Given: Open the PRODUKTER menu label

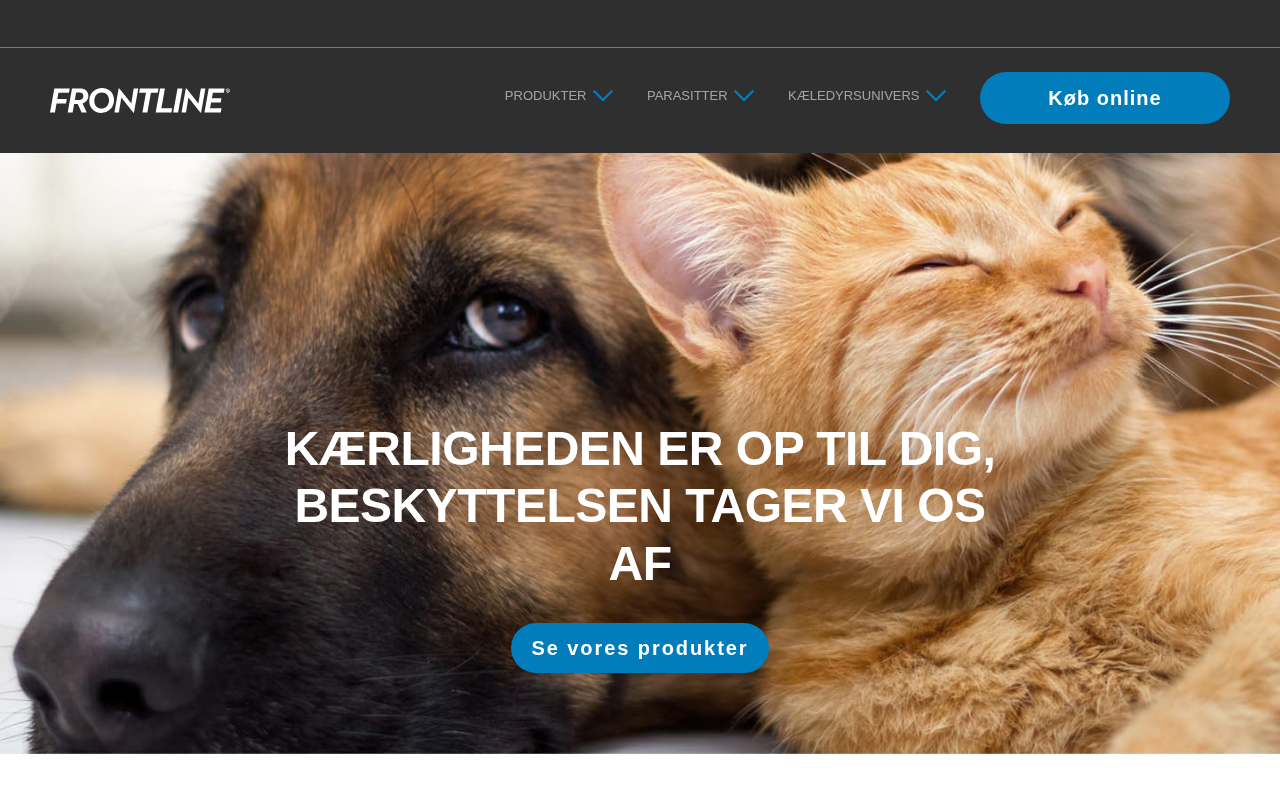Looking at the screenshot, I should pos(545,96).
